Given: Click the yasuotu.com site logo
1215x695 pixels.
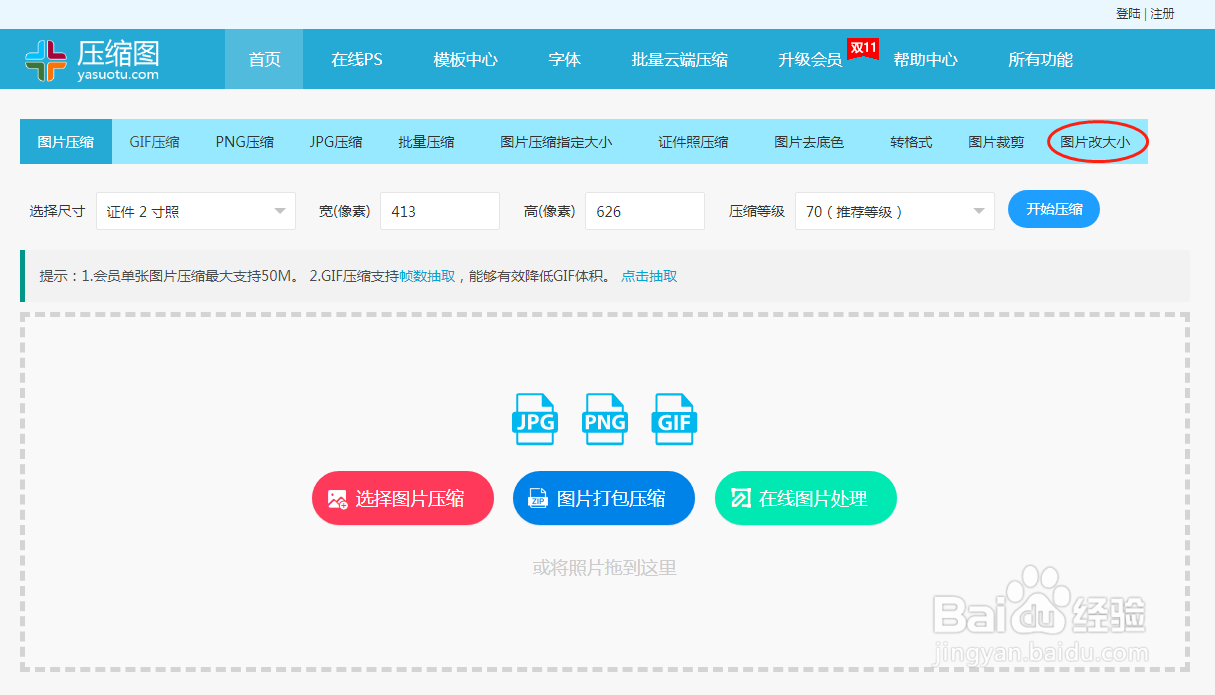Looking at the screenshot, I should tap(92, 60).
